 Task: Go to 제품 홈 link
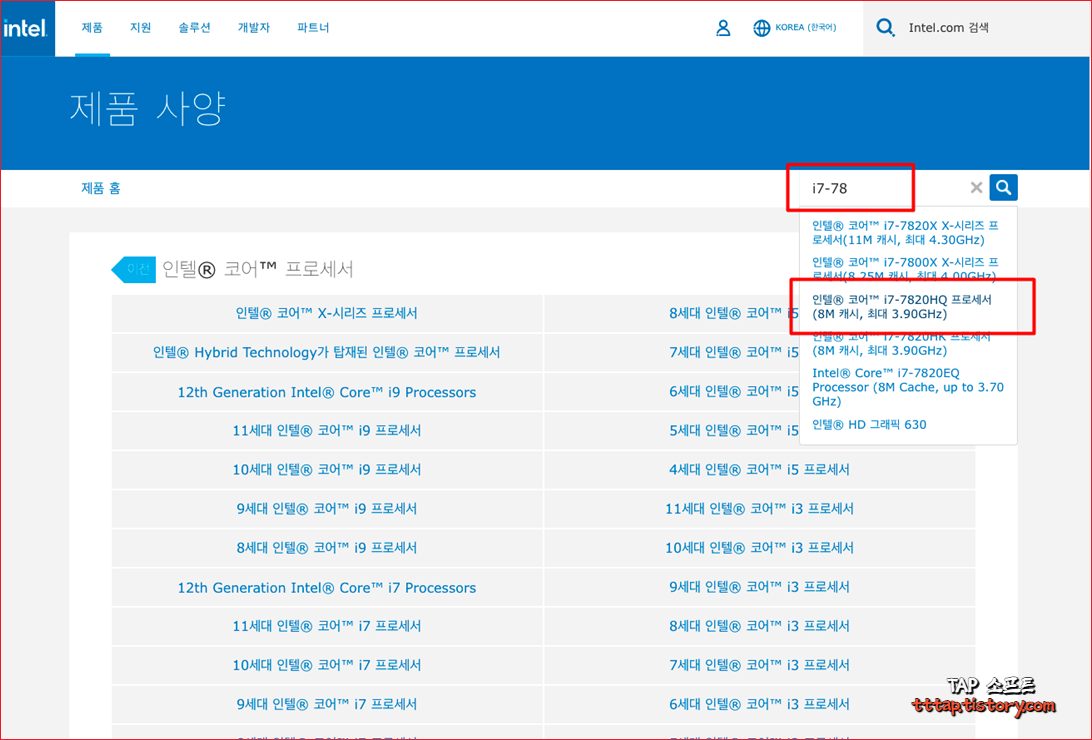click(x=101, y=188)
